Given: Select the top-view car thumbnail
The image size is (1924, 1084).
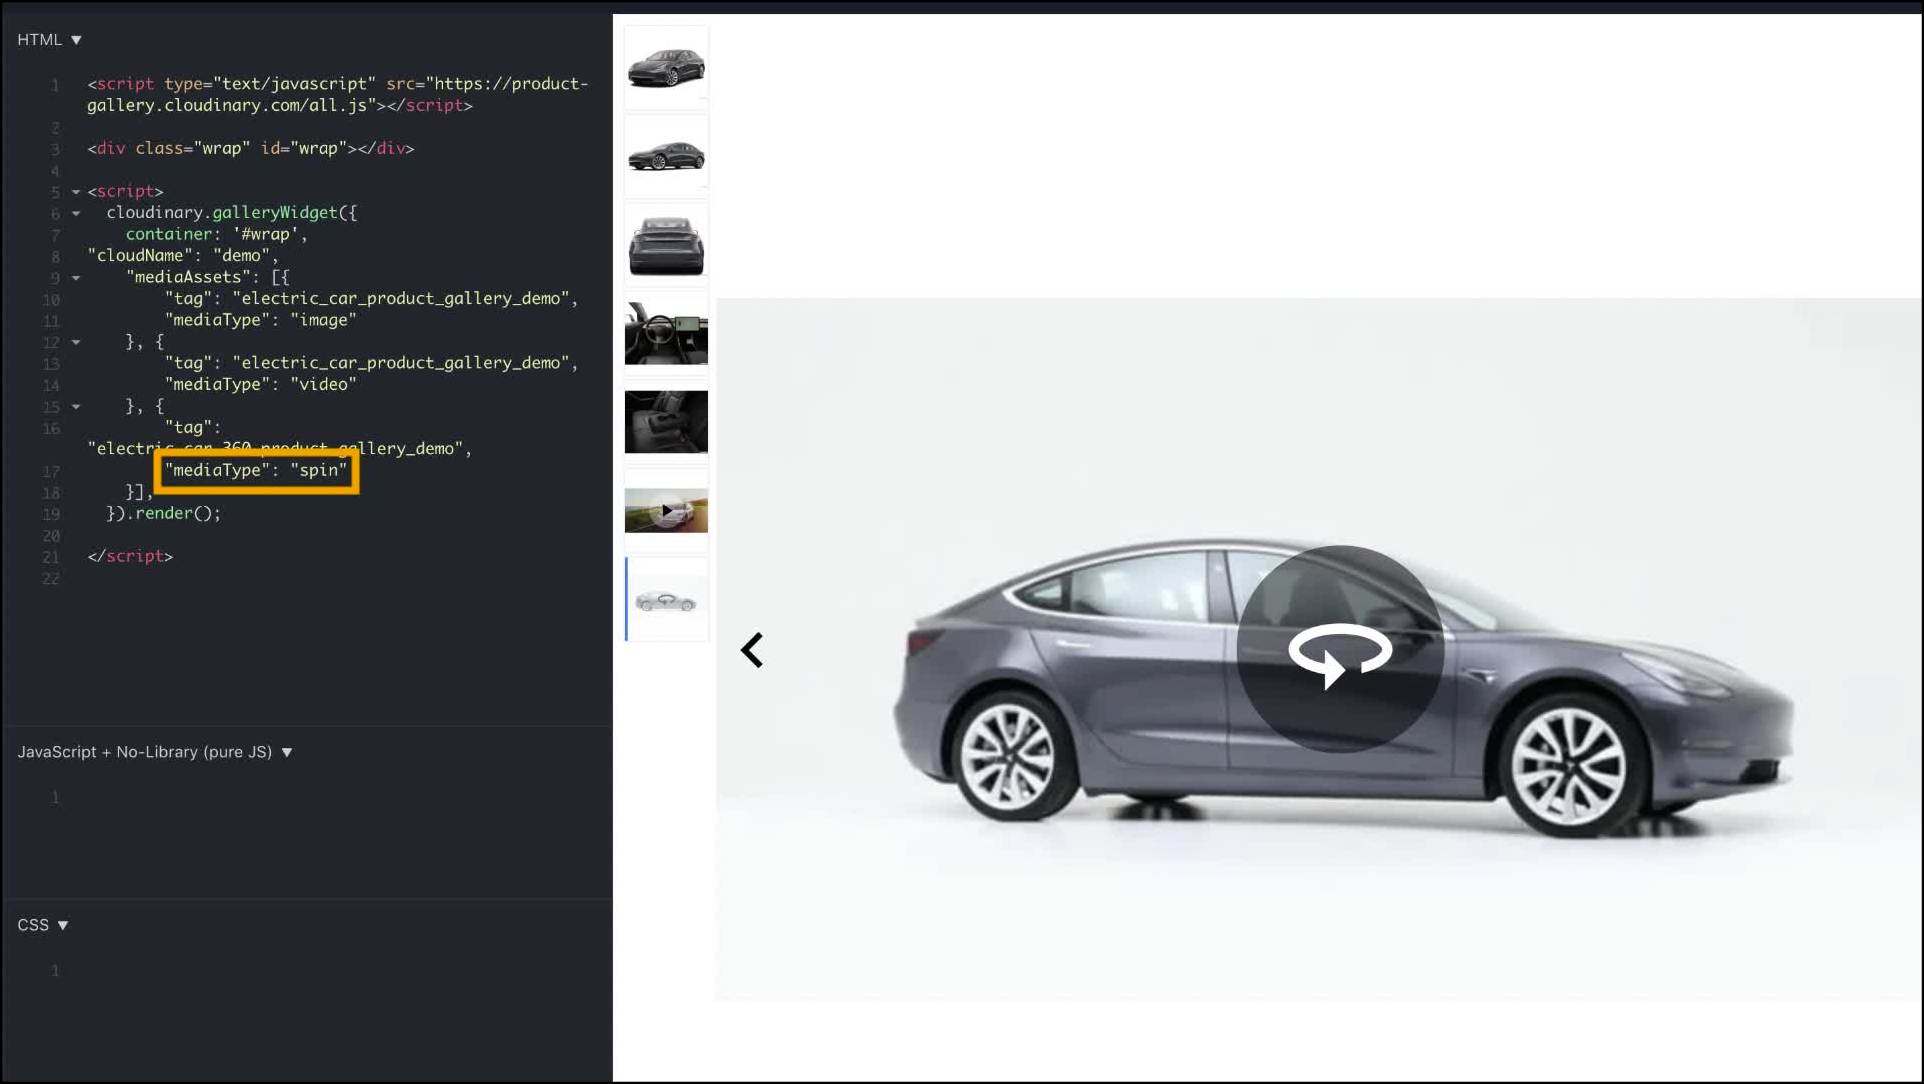Looking at the screenshot, I should [665, 67].
